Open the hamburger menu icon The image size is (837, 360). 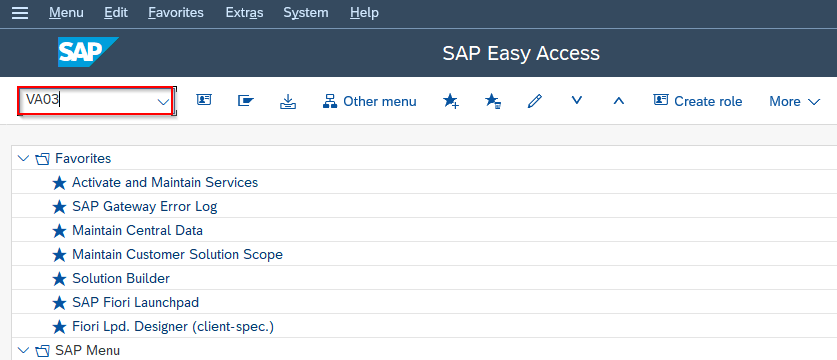click(x=20, y=12)
